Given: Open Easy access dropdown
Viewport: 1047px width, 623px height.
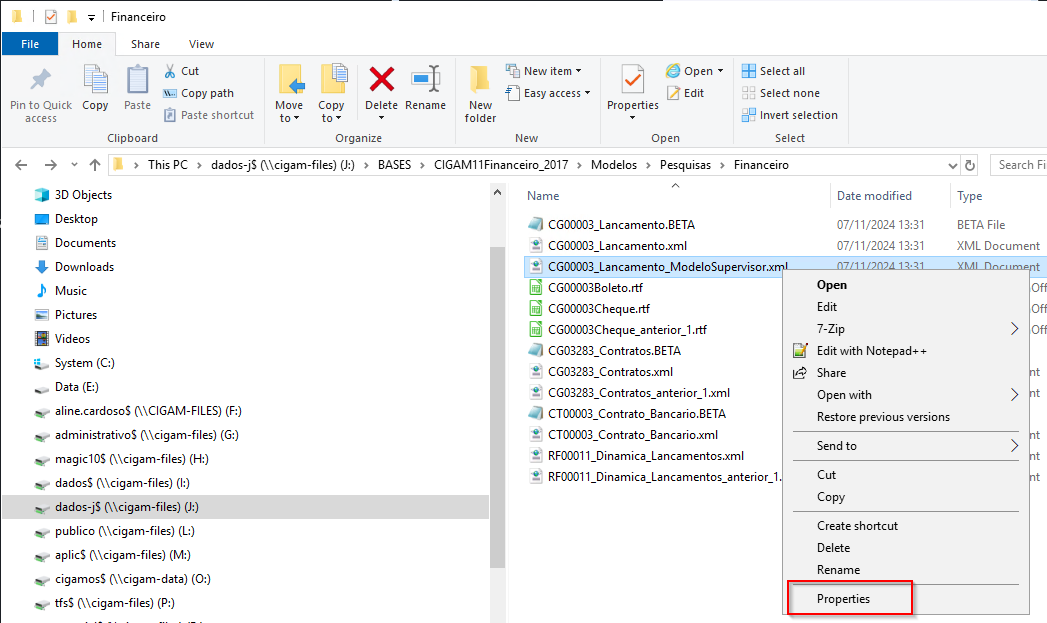Looking at the screenshot, I should point(548,93).
